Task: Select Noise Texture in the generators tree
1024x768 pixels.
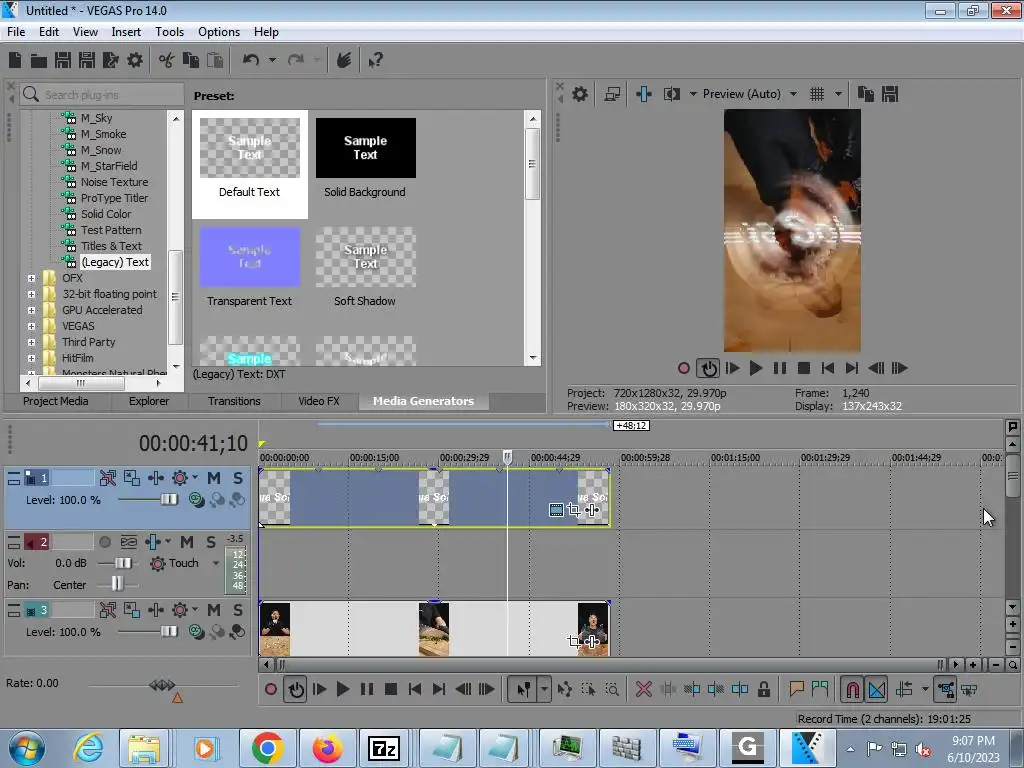Action: tap(114, 182)
